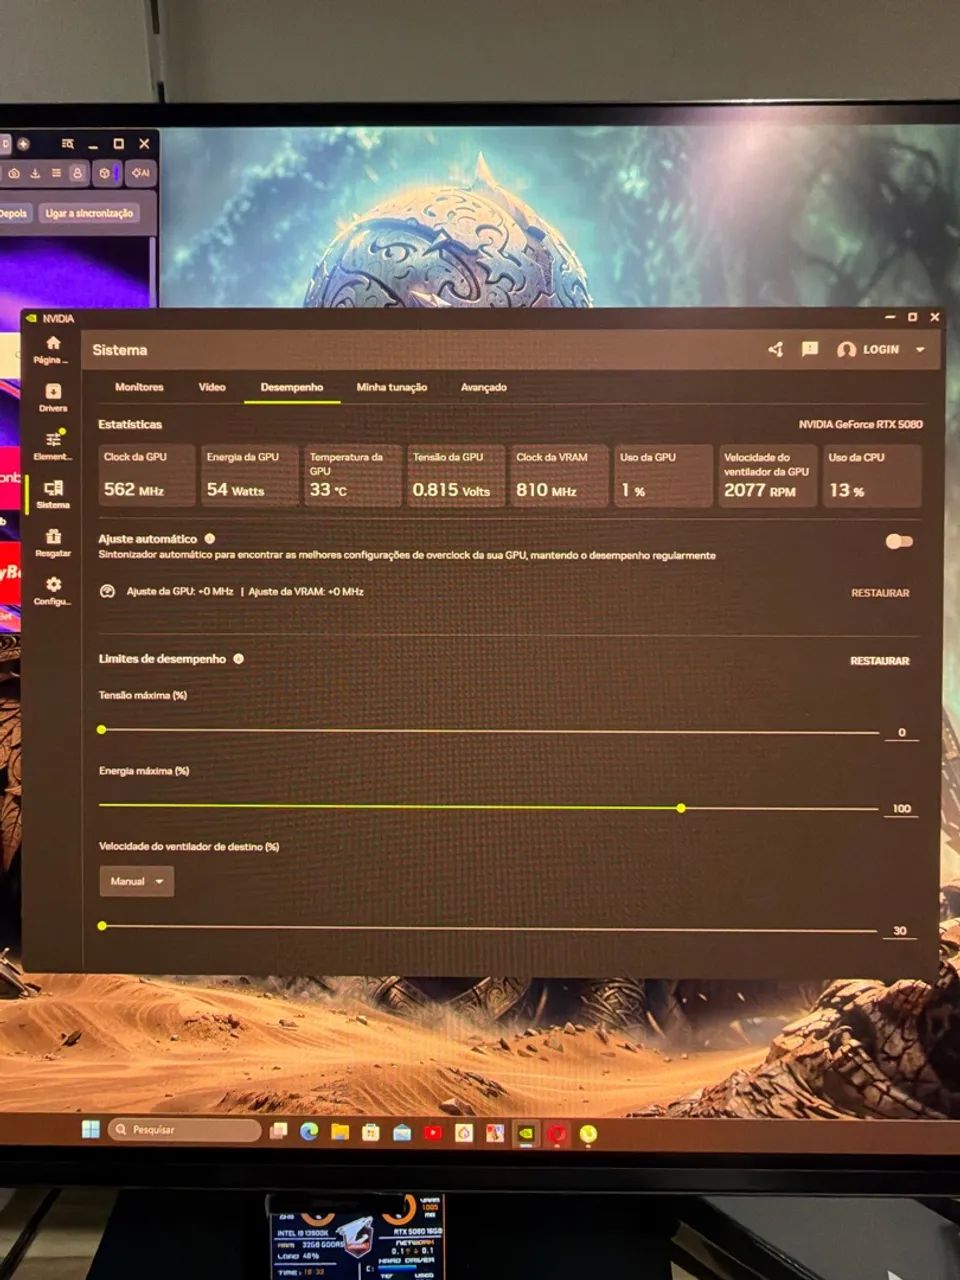The width and height of the screenshot is (960, 1280).
Task: Switch to the Monitores tab
Action: click(139, 387)
